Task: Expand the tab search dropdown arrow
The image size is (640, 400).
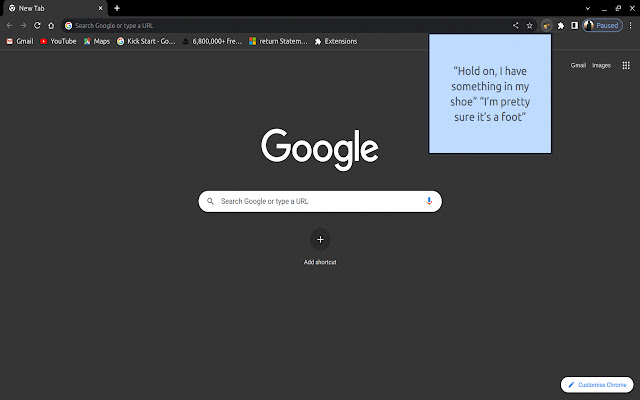Action: point(587,8)
